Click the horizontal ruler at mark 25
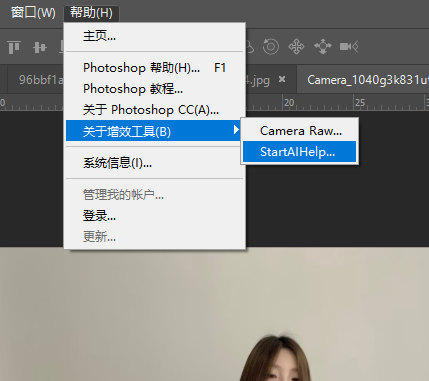 [x=360, y=103]
